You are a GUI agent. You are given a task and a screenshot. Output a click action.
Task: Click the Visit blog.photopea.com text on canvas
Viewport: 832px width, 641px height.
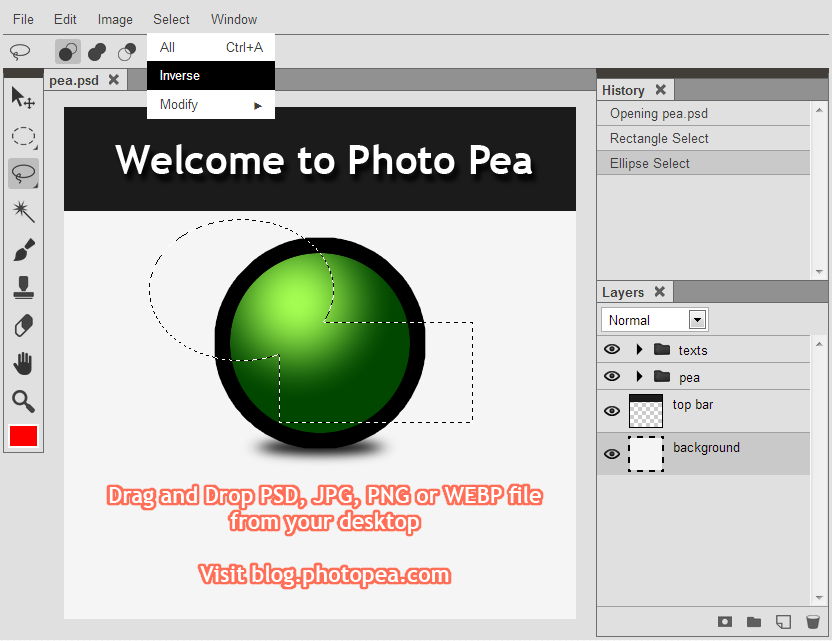pos(324,575)
